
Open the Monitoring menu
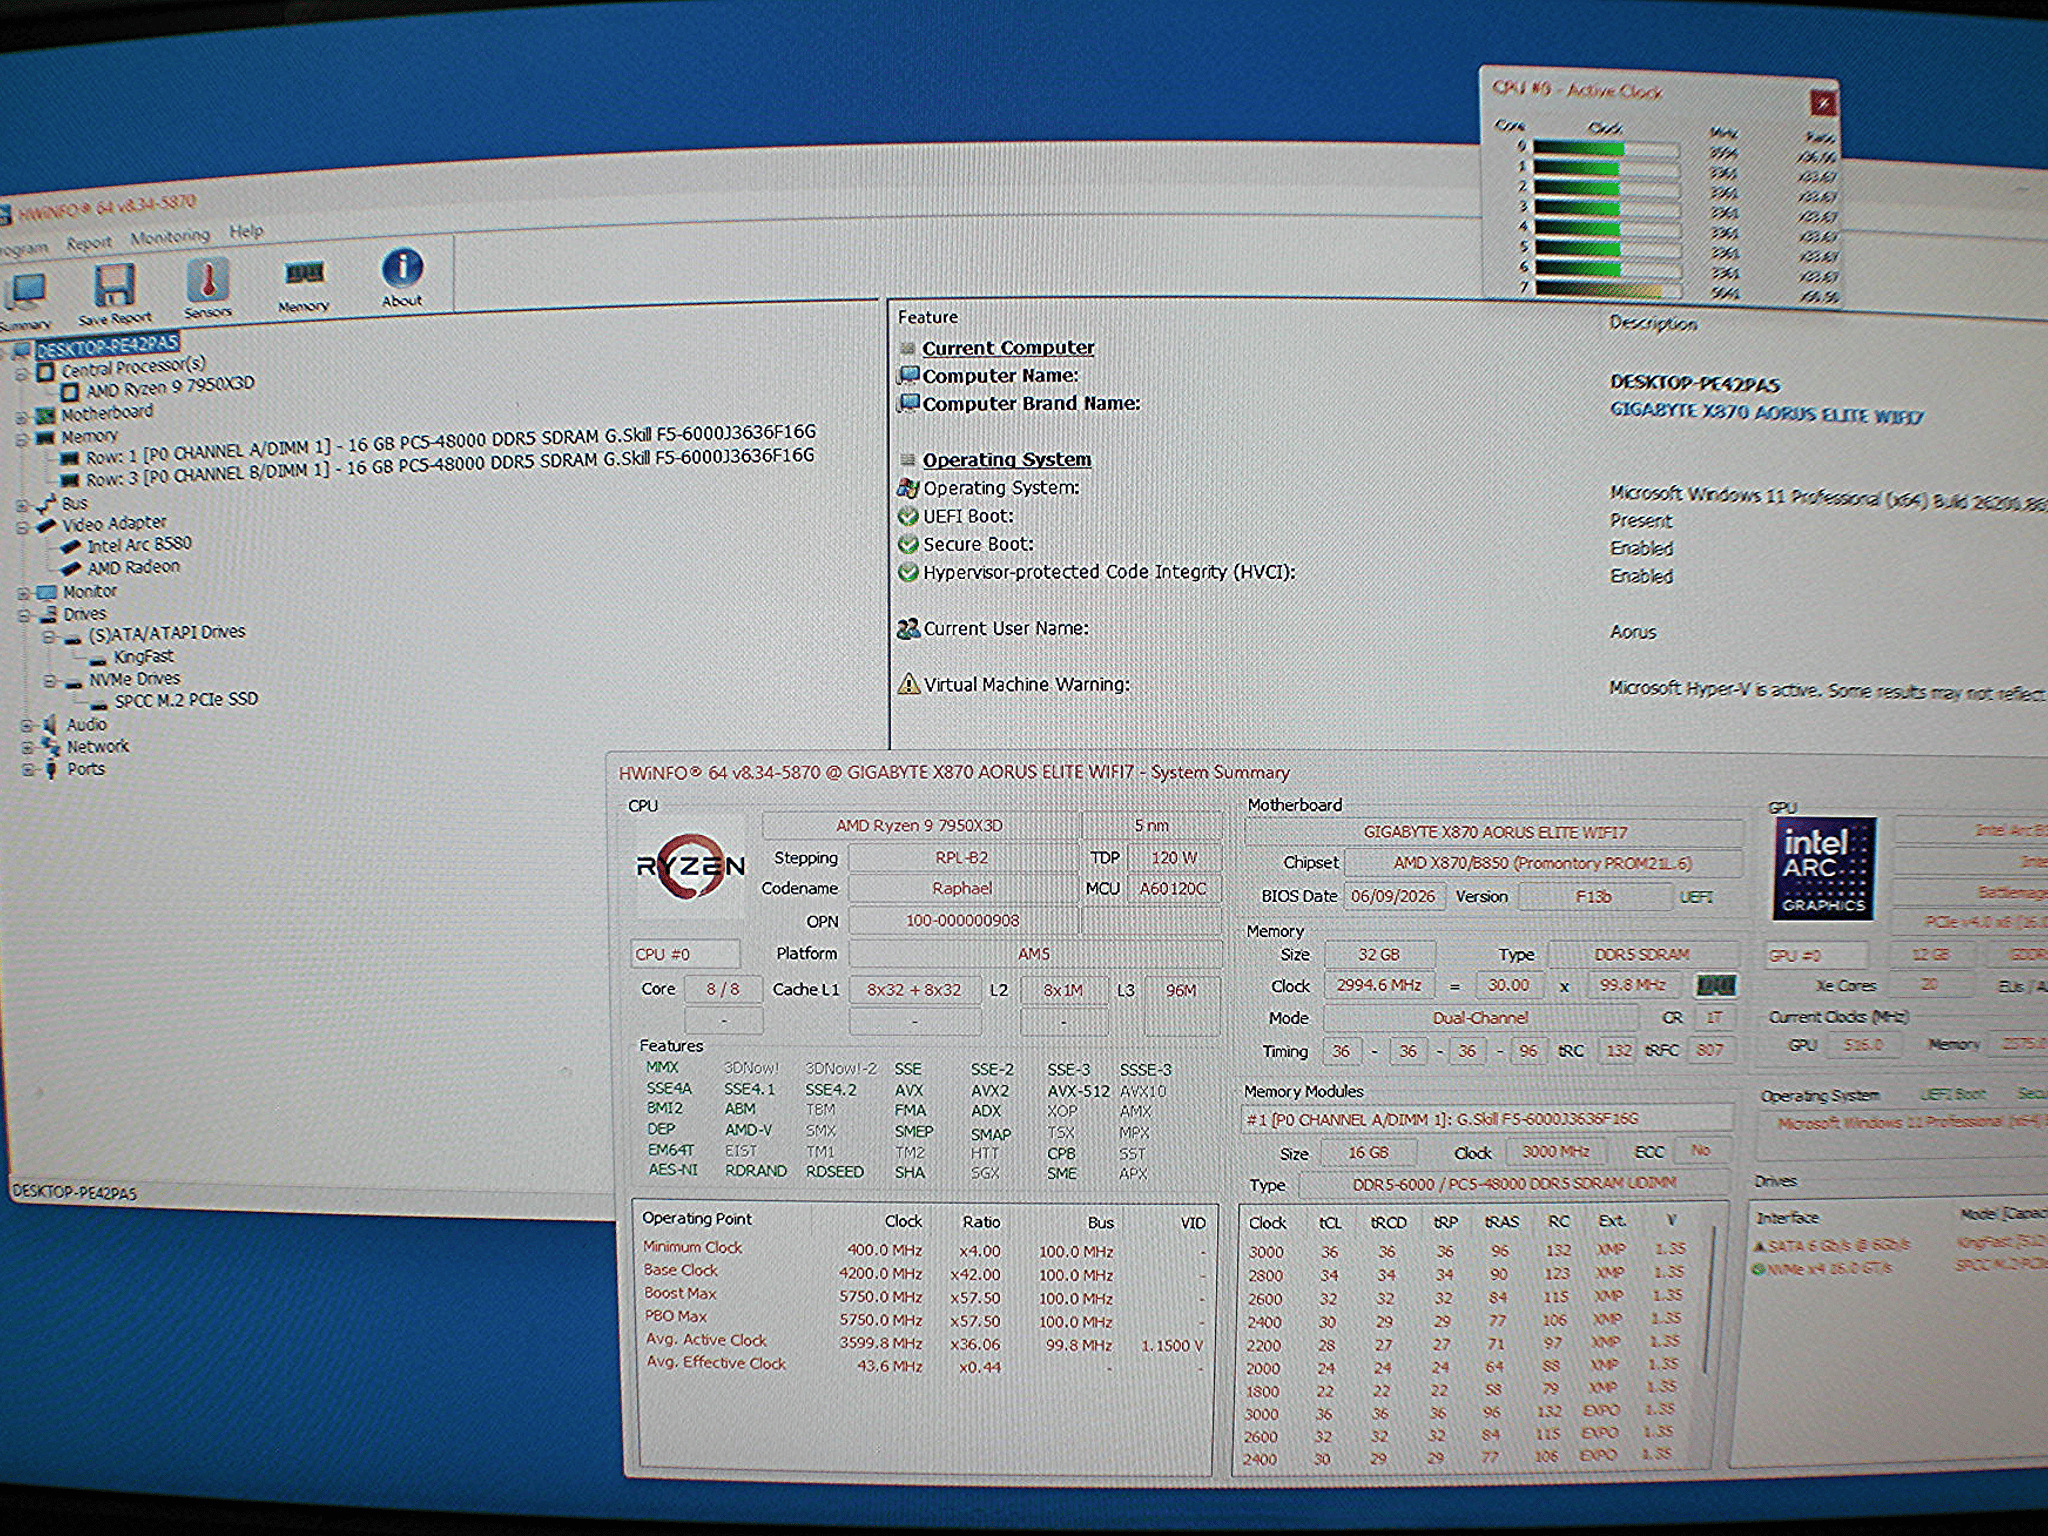pos(170,236)
